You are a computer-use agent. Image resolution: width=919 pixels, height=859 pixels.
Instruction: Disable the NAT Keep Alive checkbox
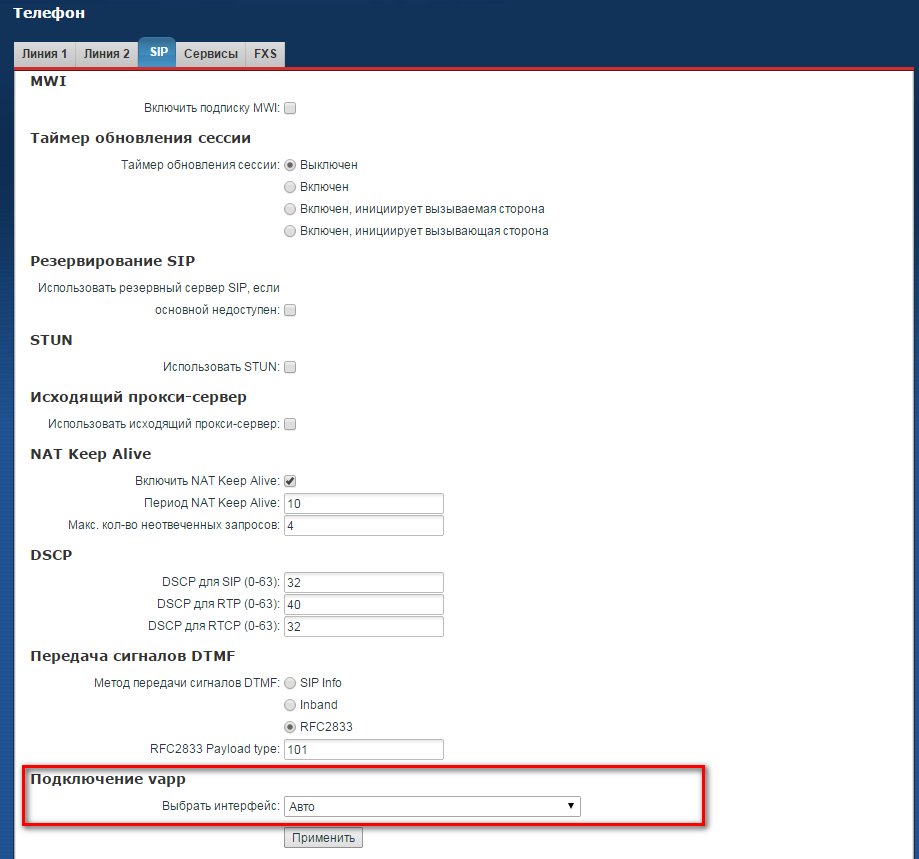tap(291, 481)
